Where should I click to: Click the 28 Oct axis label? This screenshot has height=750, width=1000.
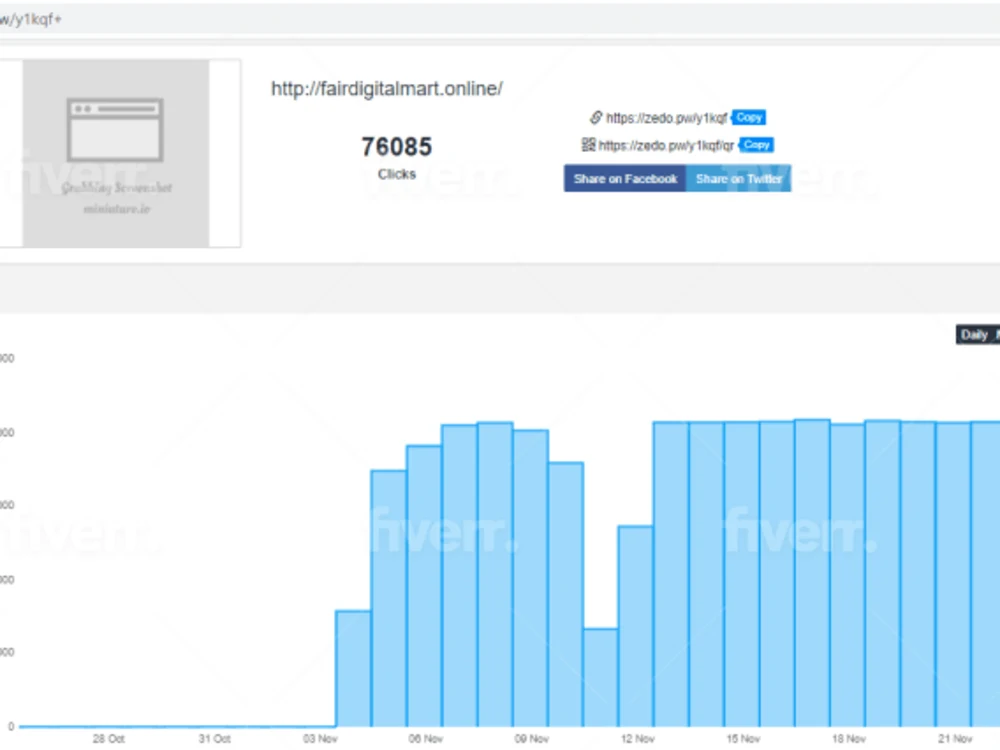point(108,739)
